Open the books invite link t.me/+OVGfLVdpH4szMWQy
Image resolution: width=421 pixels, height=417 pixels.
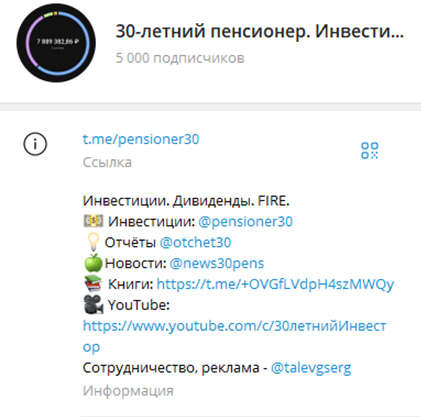coord(275,284)
